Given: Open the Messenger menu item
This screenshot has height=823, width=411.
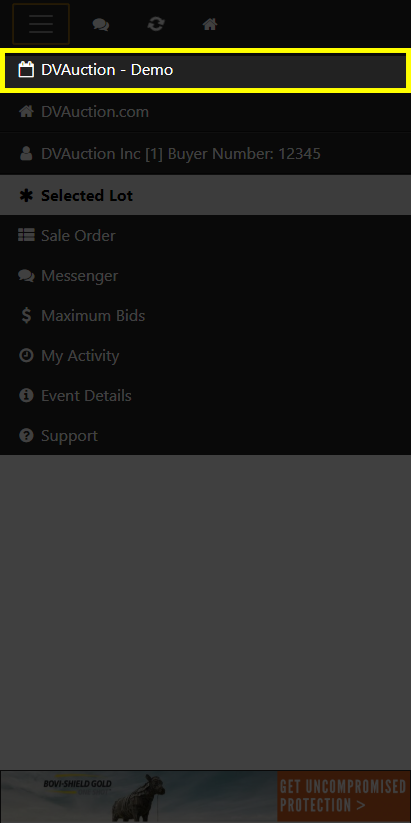Looking at the screenshot, I should (x=205, y=276).
